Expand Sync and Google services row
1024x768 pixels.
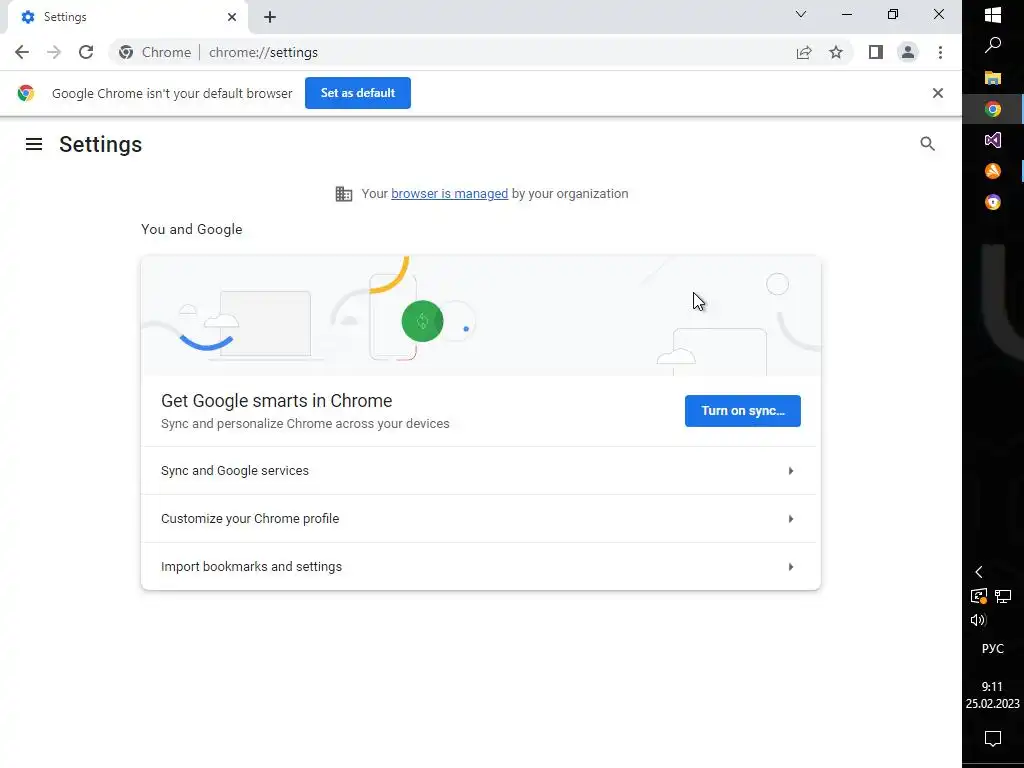pos(478,471)
